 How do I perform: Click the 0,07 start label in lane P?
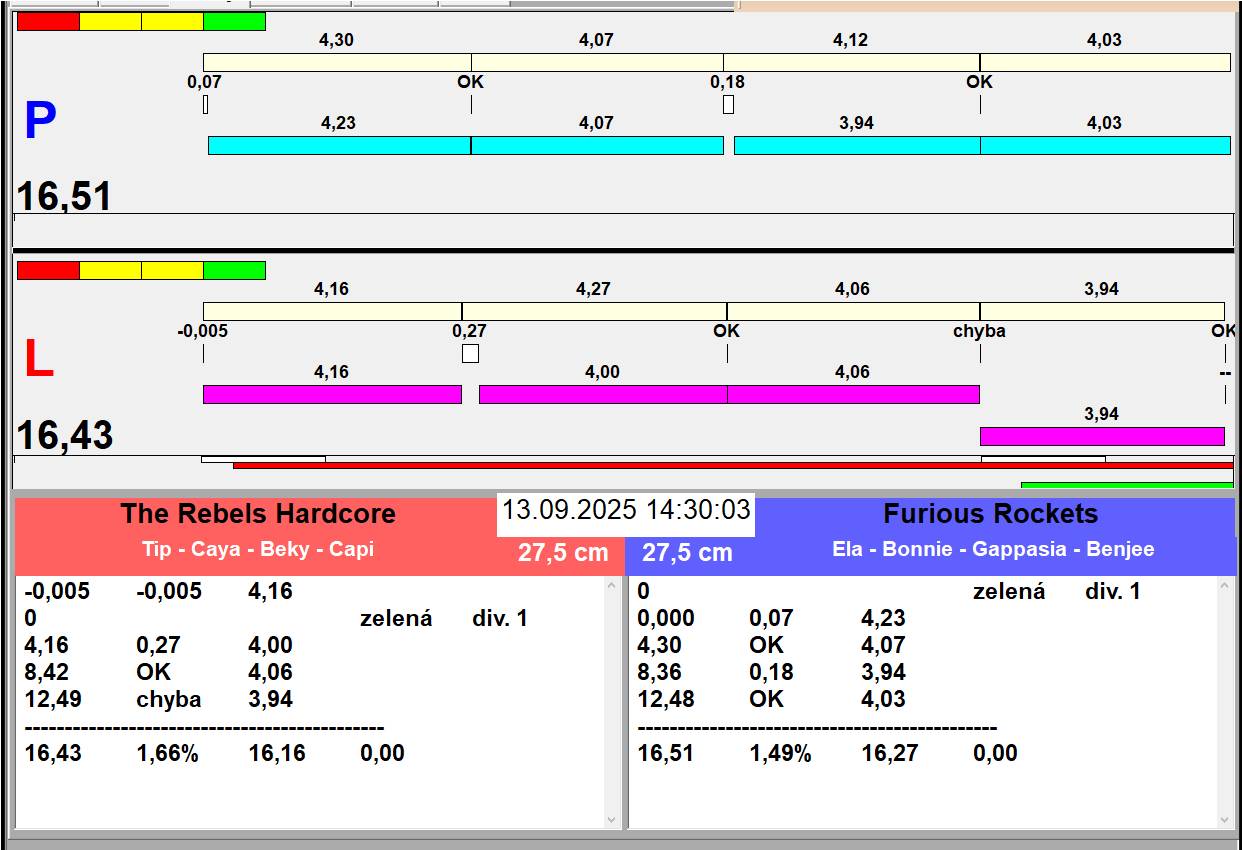[x=204, y=82]
